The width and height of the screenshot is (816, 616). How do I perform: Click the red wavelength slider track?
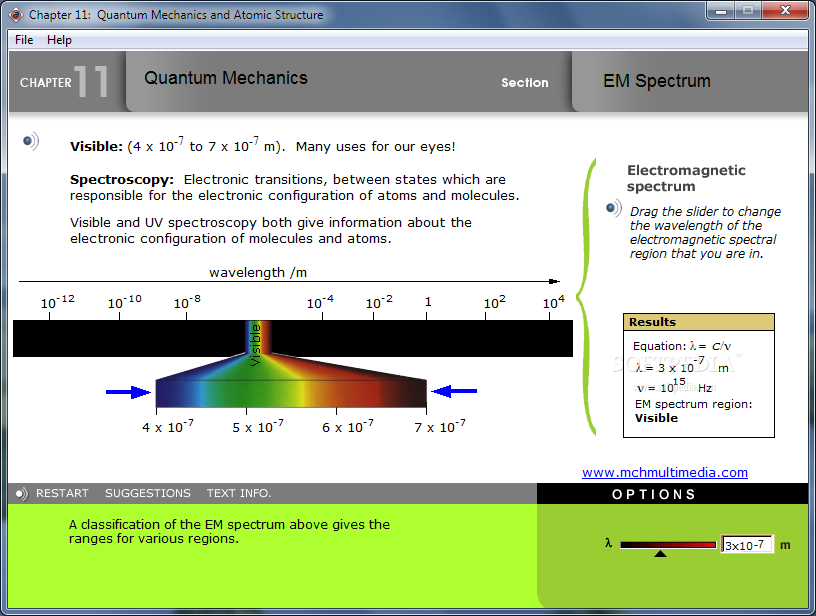click(x=668, y=545)
